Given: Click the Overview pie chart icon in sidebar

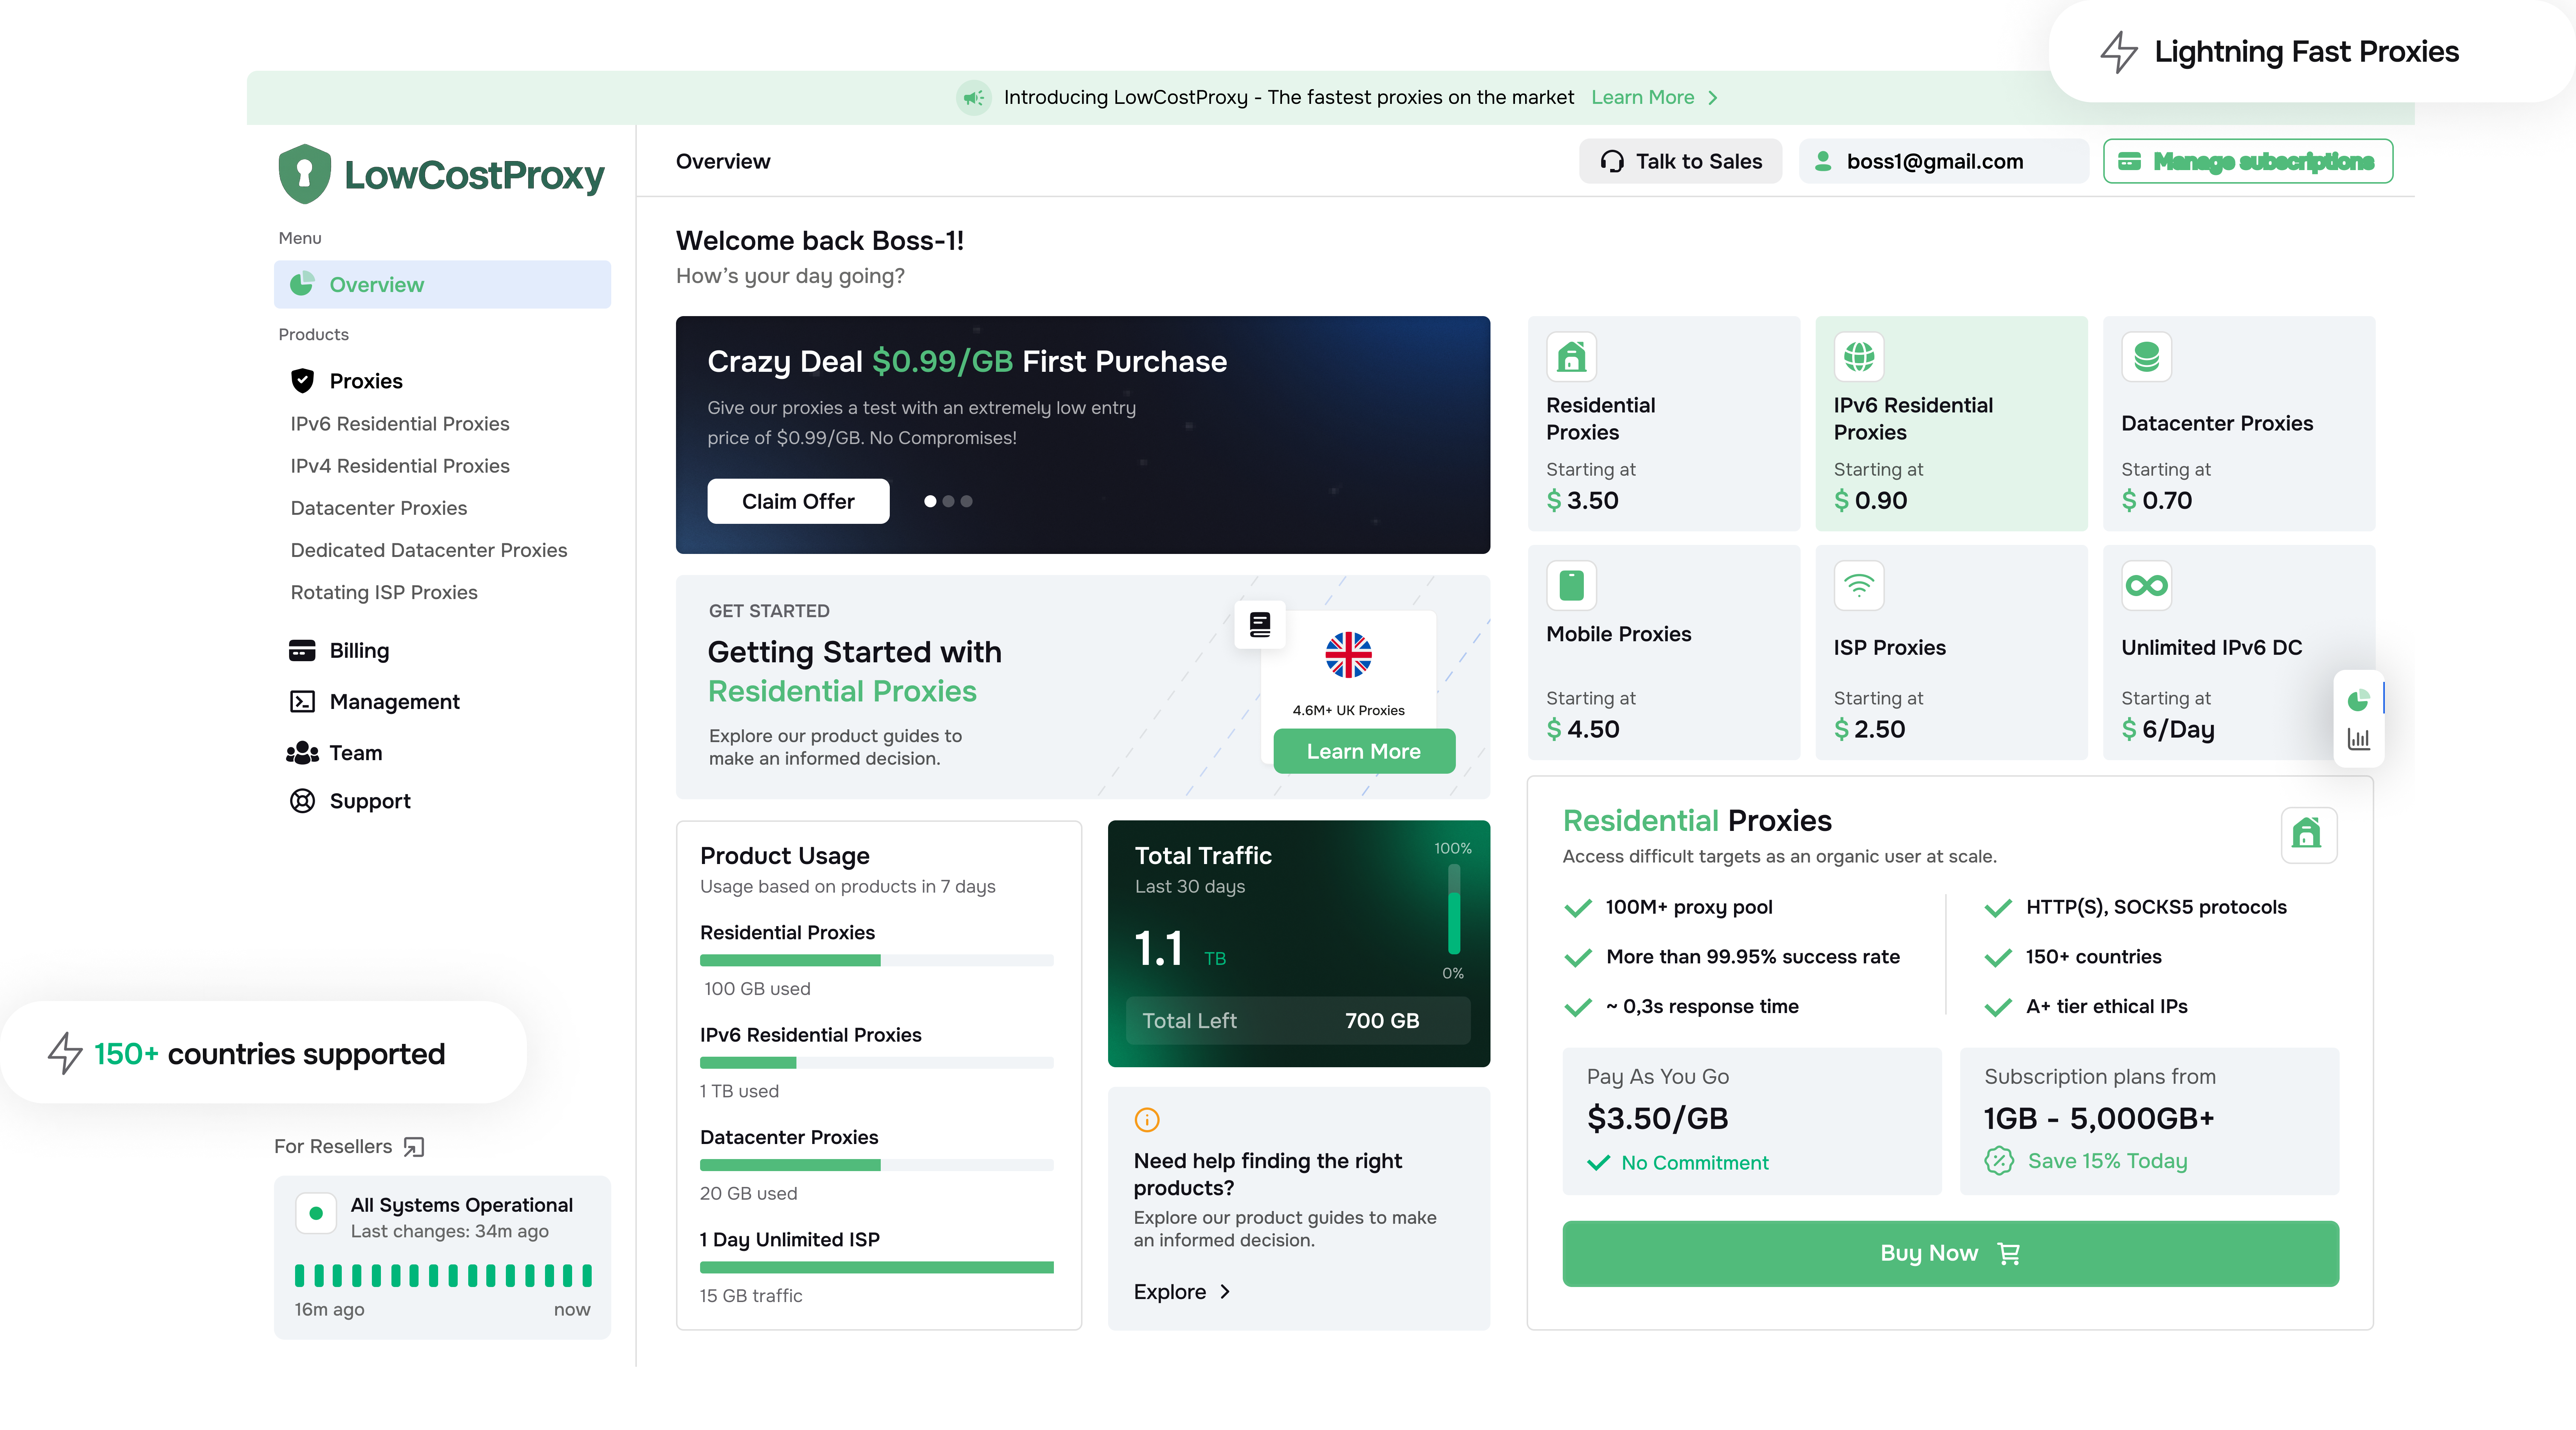Looking at the screenshot, I should [302, 284].
